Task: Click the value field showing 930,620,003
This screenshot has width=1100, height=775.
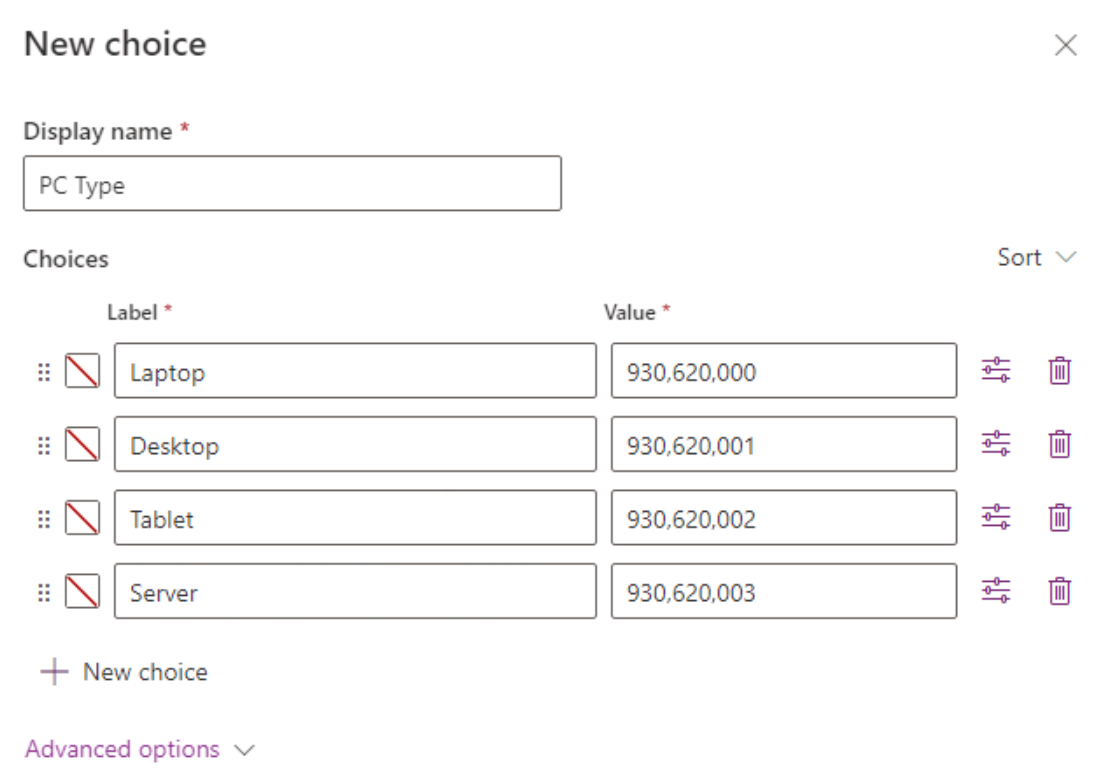Action: tap(783, 591)
